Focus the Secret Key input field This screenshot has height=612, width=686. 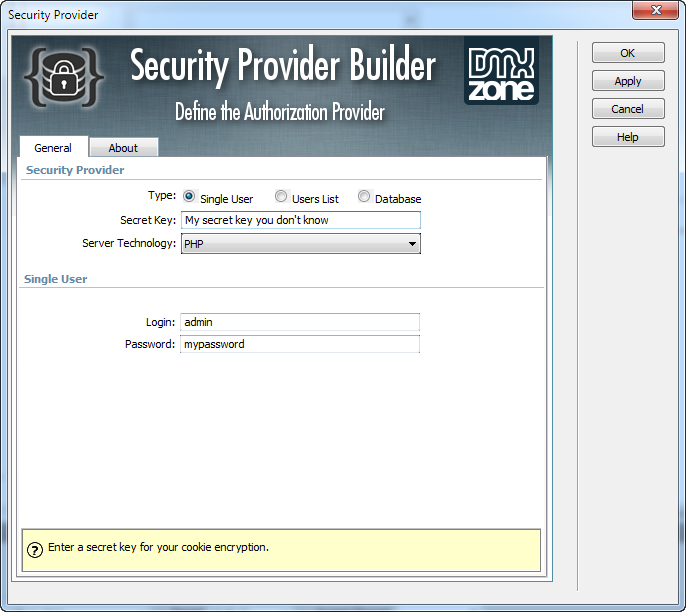point(301,220)
